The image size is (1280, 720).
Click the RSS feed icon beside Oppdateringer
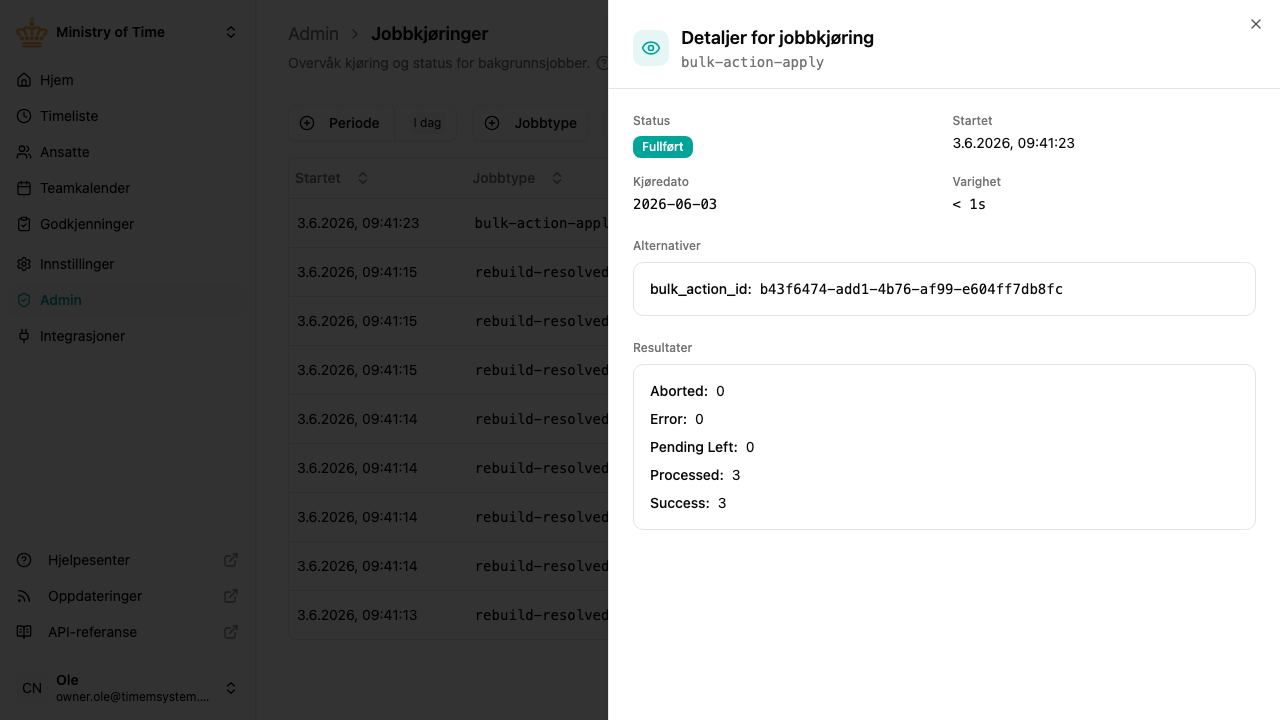(x=25, y=596)
